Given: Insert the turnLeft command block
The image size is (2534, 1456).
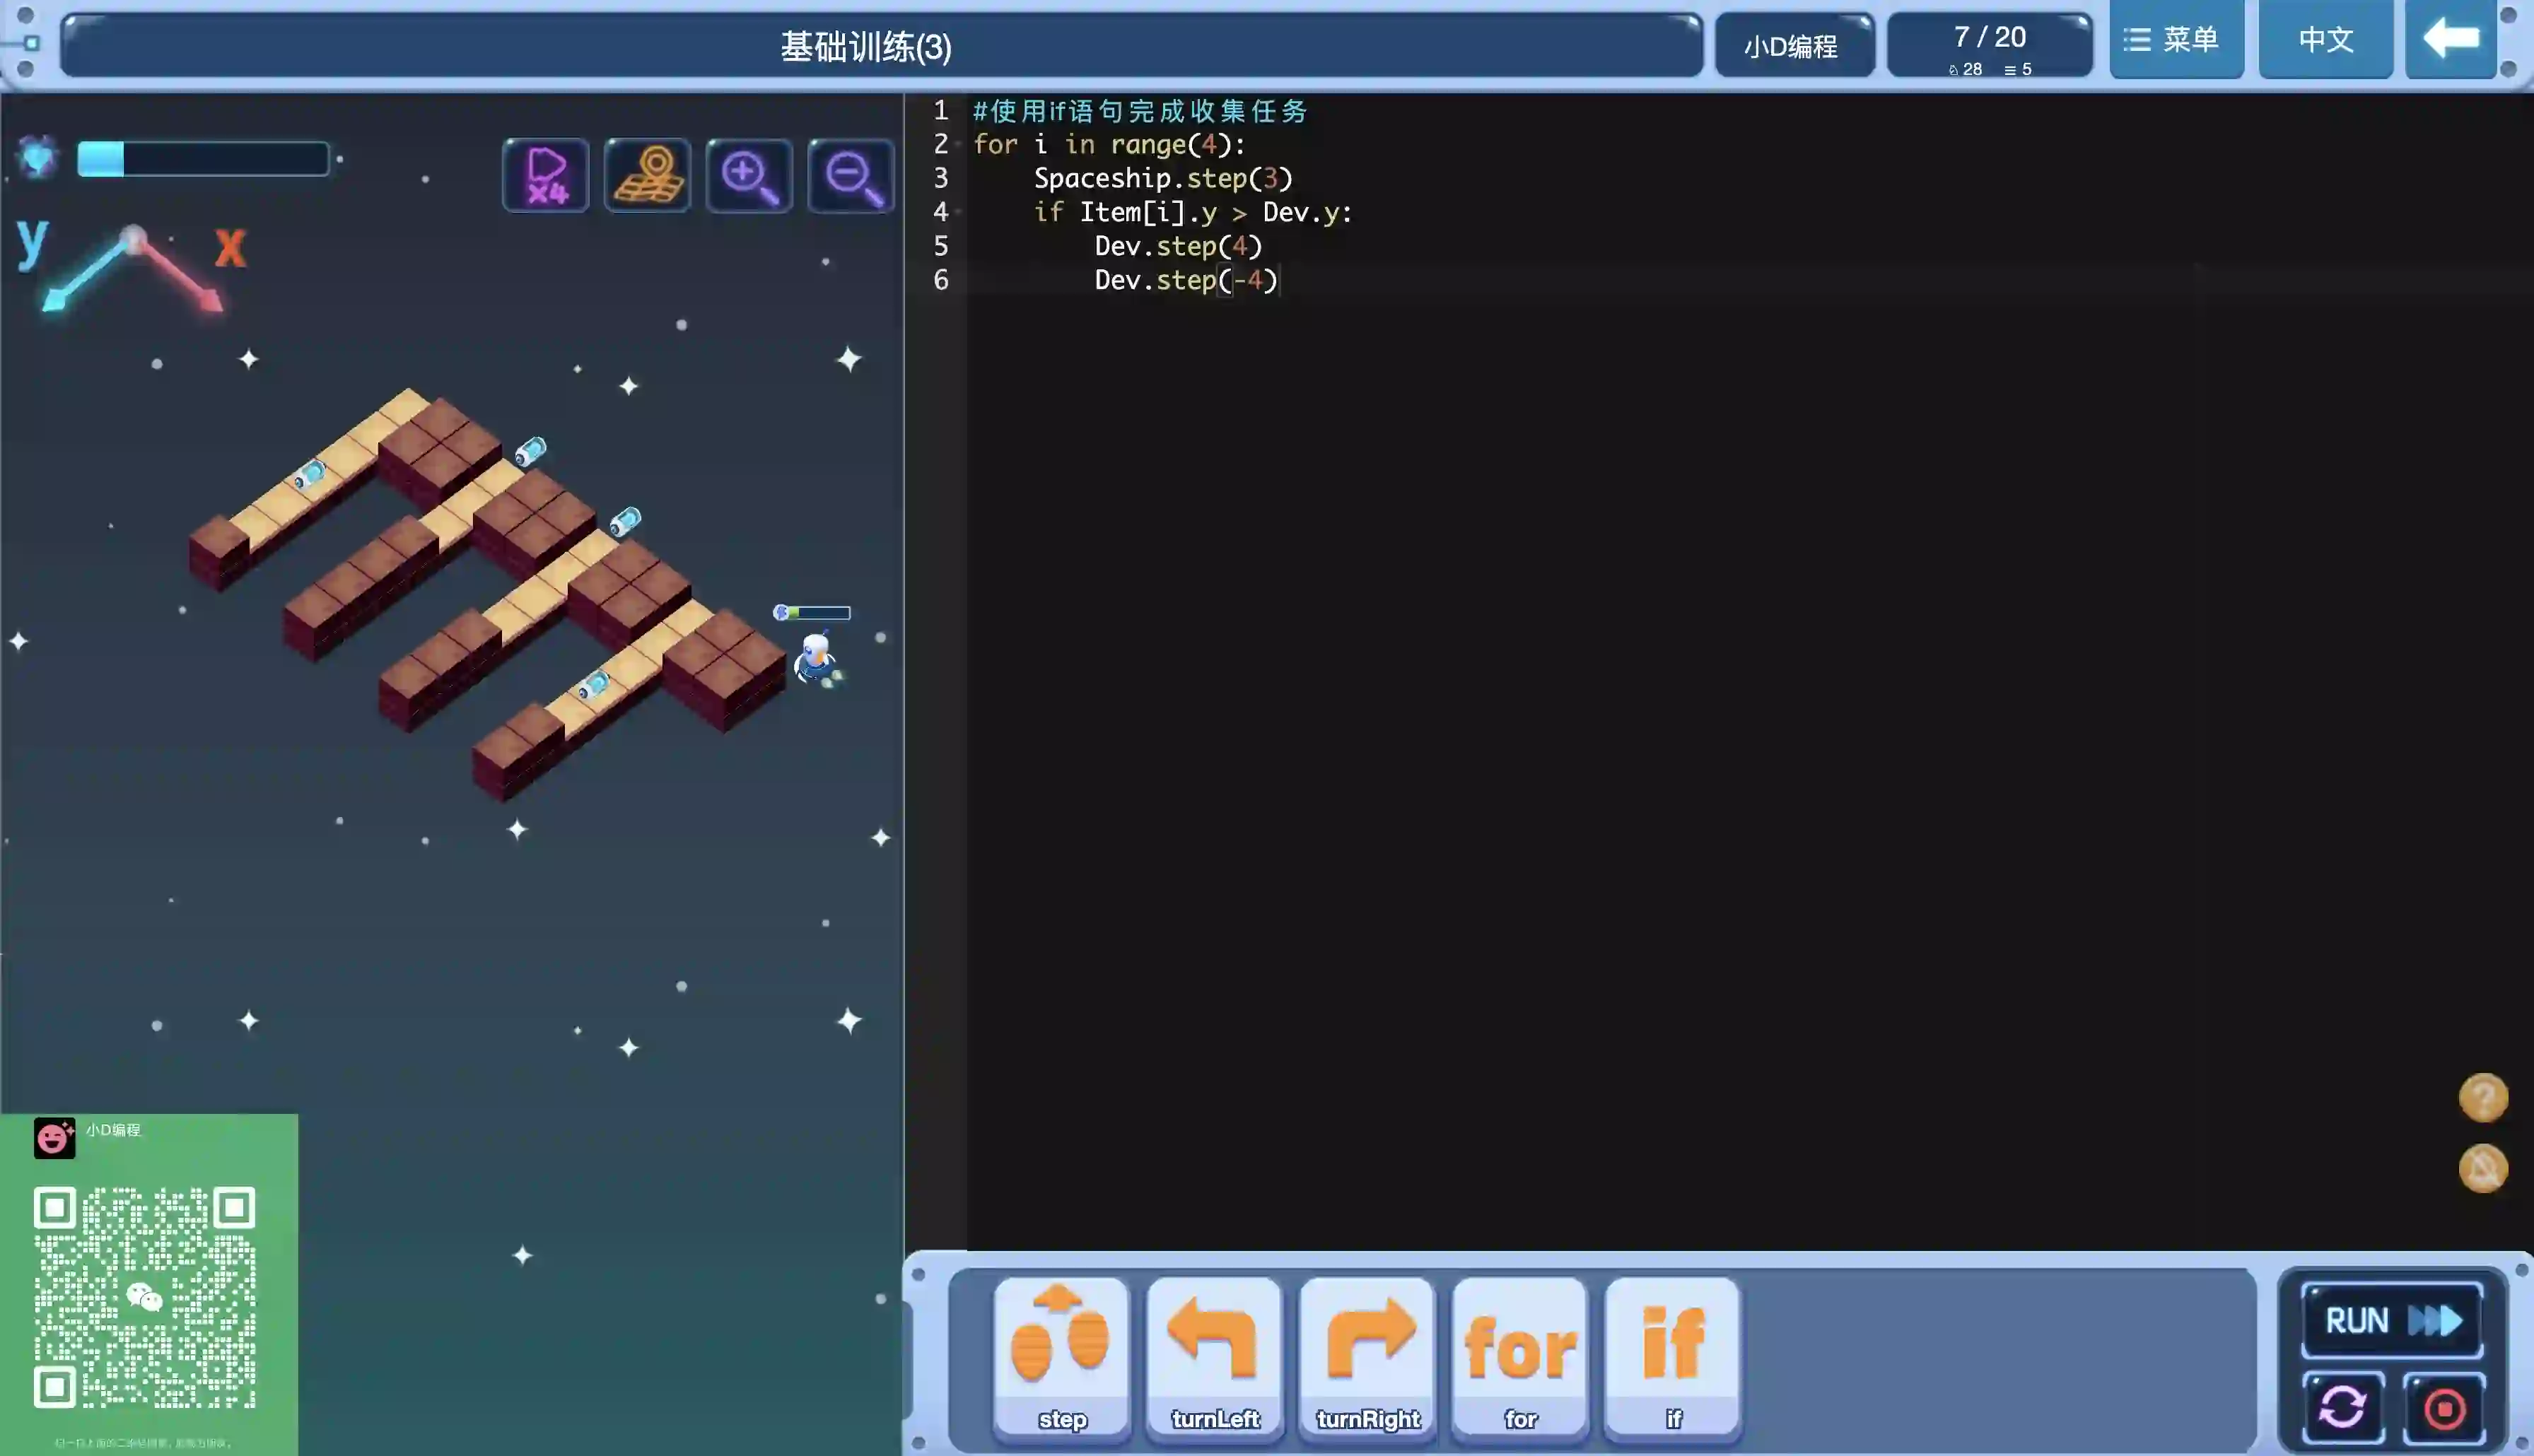Looking at the screenshot, I should coord(1214,1355).
